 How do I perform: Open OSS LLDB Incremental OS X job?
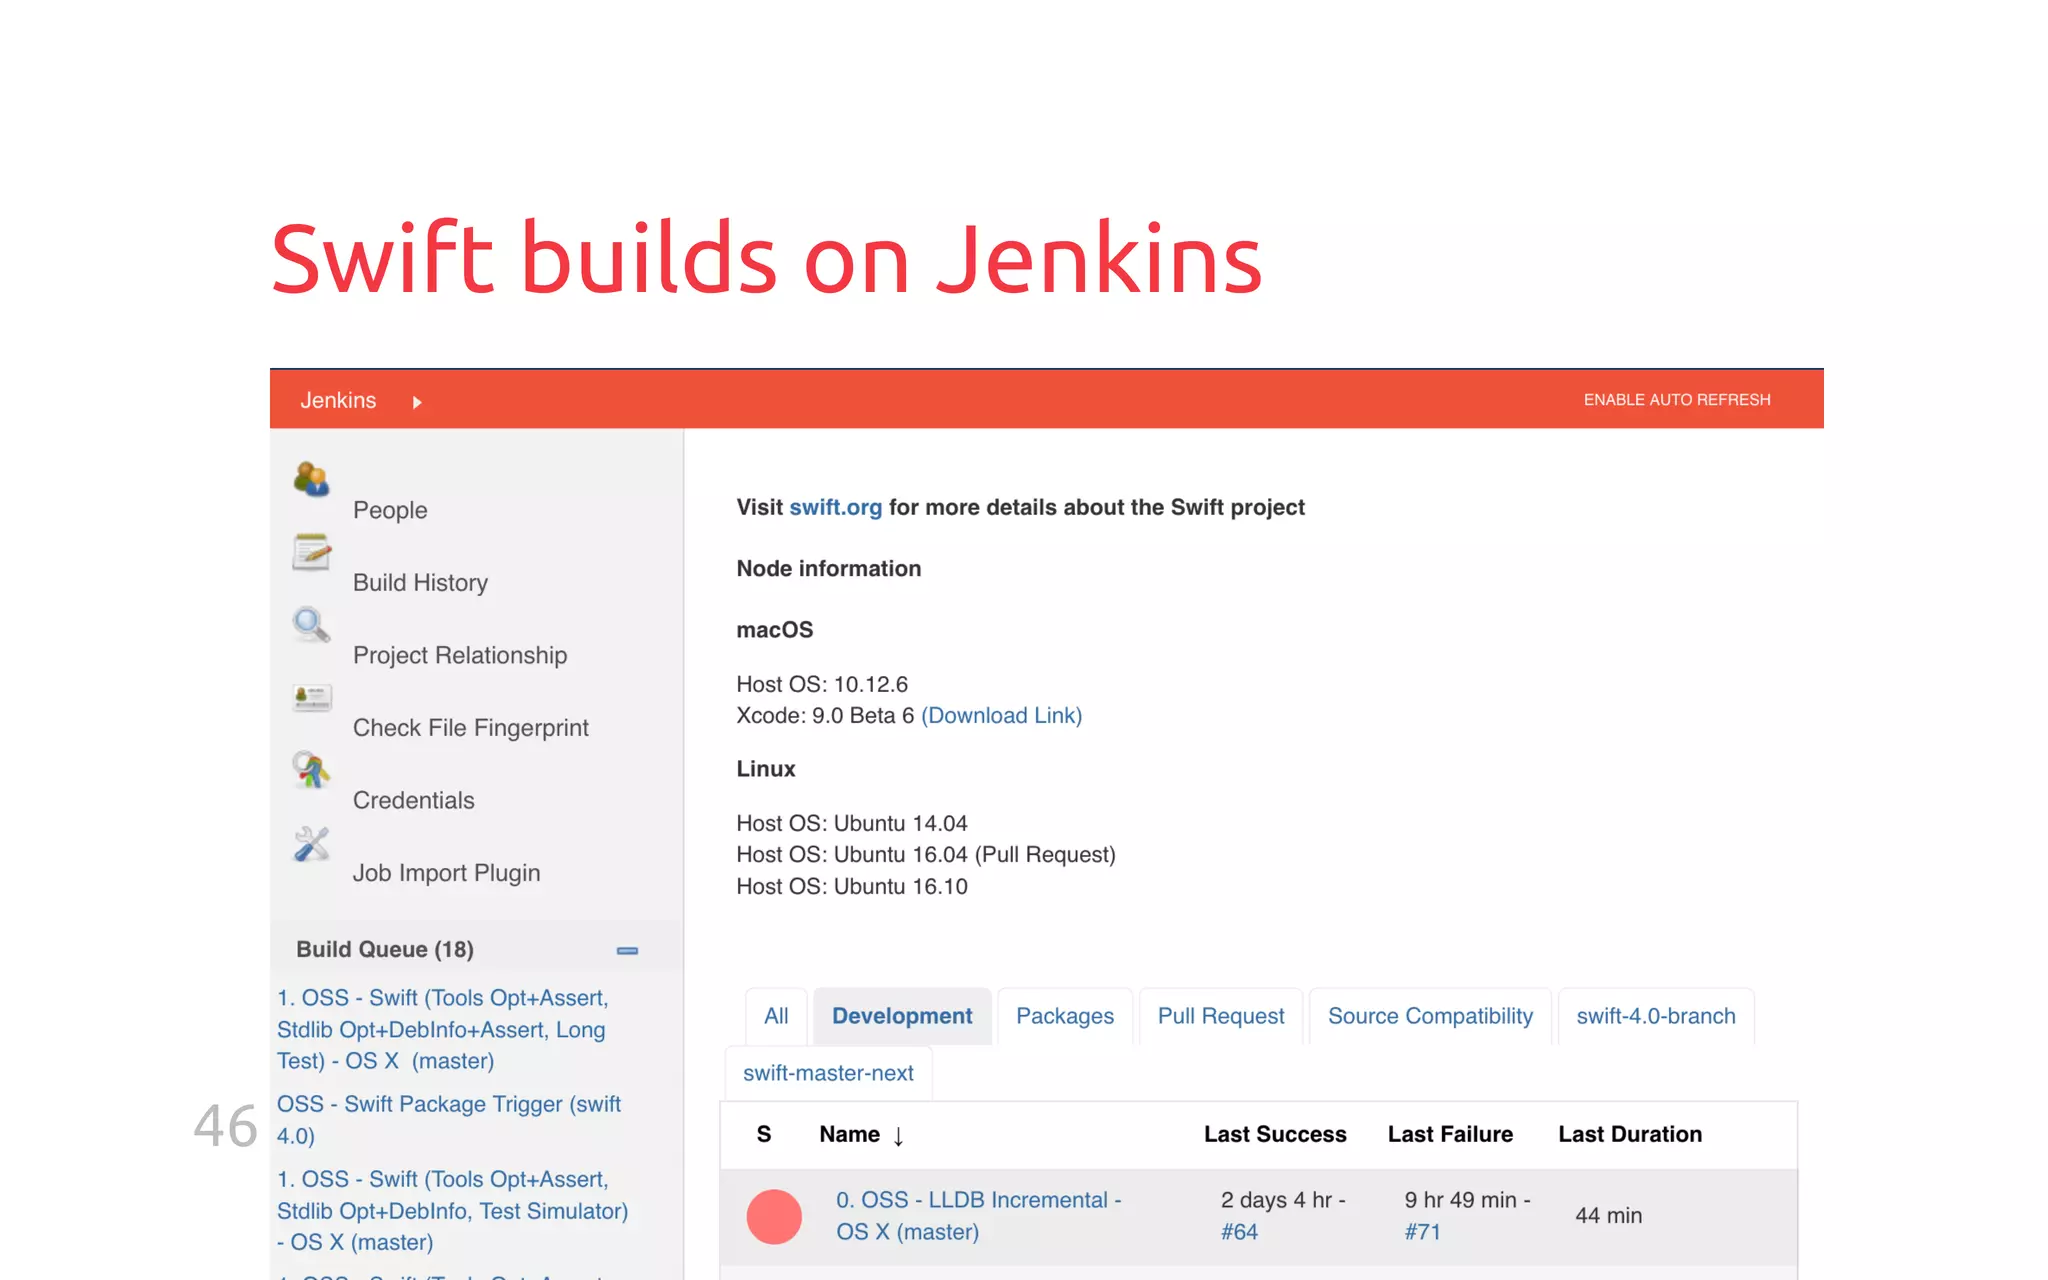978,1216
